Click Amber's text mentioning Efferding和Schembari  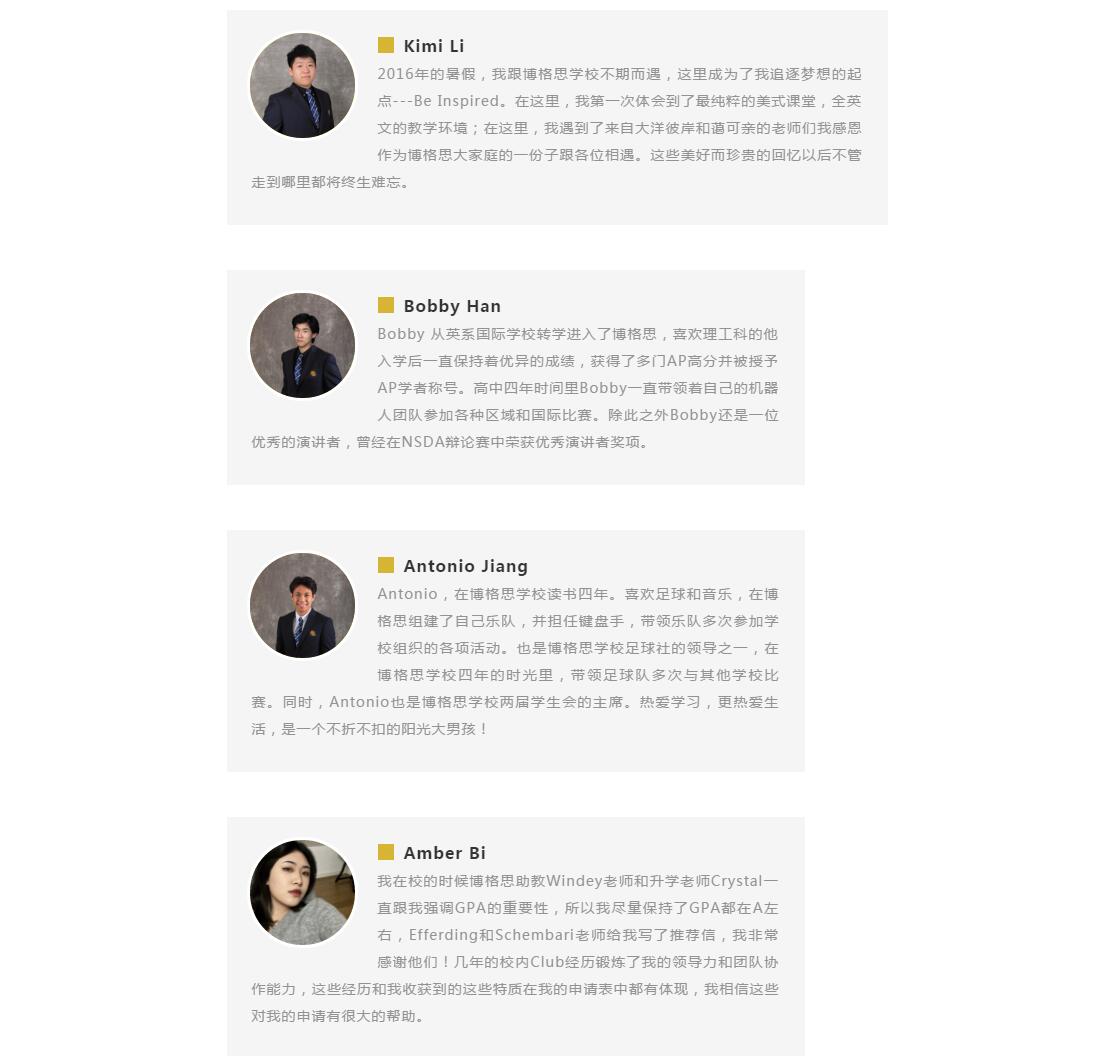(x=577, y=935)
